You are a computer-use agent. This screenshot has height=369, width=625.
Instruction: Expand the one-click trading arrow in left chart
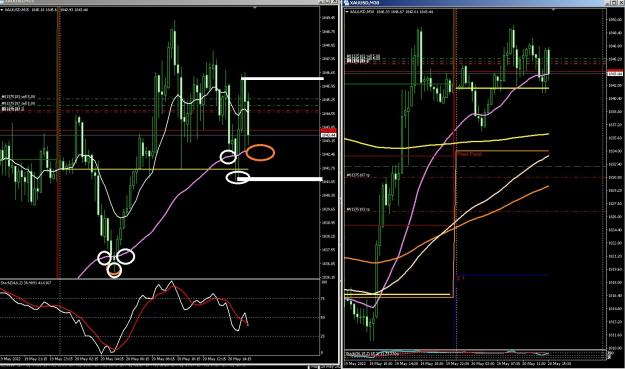coord(2,9)
